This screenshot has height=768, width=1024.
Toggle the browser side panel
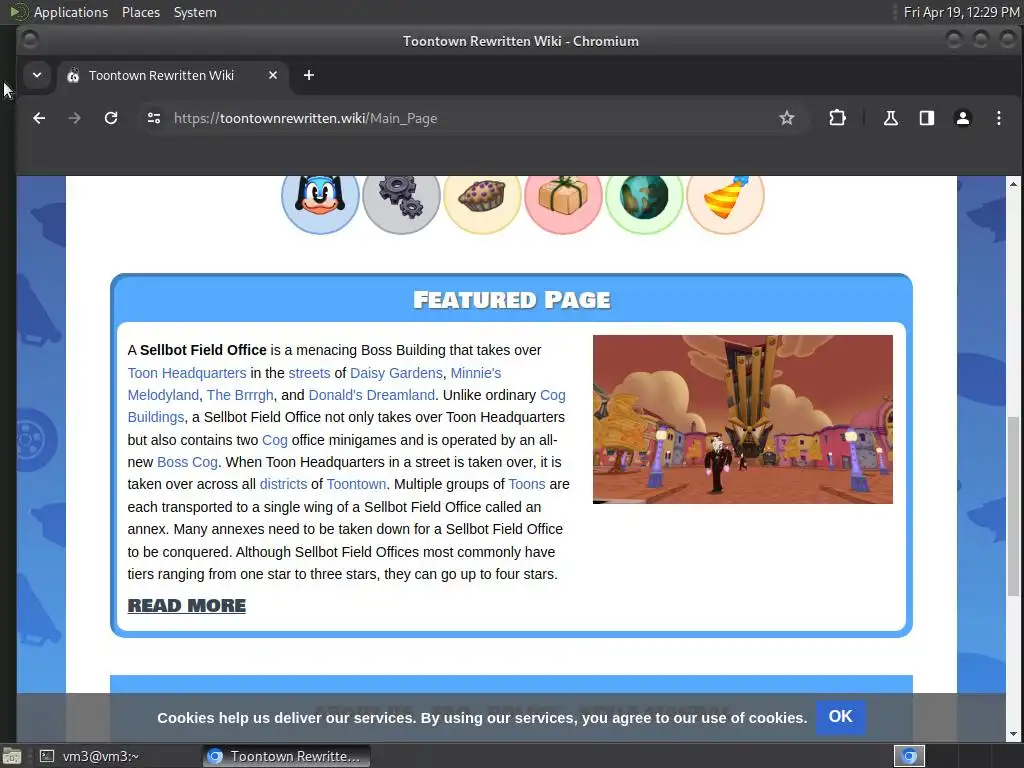[927, 118]
